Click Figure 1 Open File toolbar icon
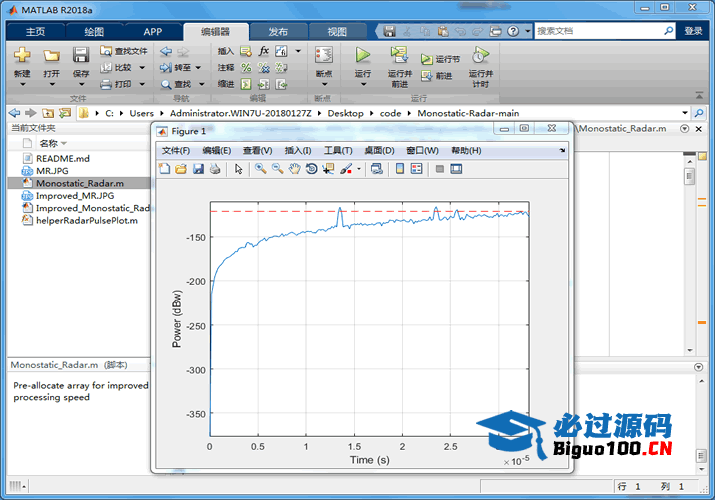This screenshot has height=500, width=715. coord(181,169)
